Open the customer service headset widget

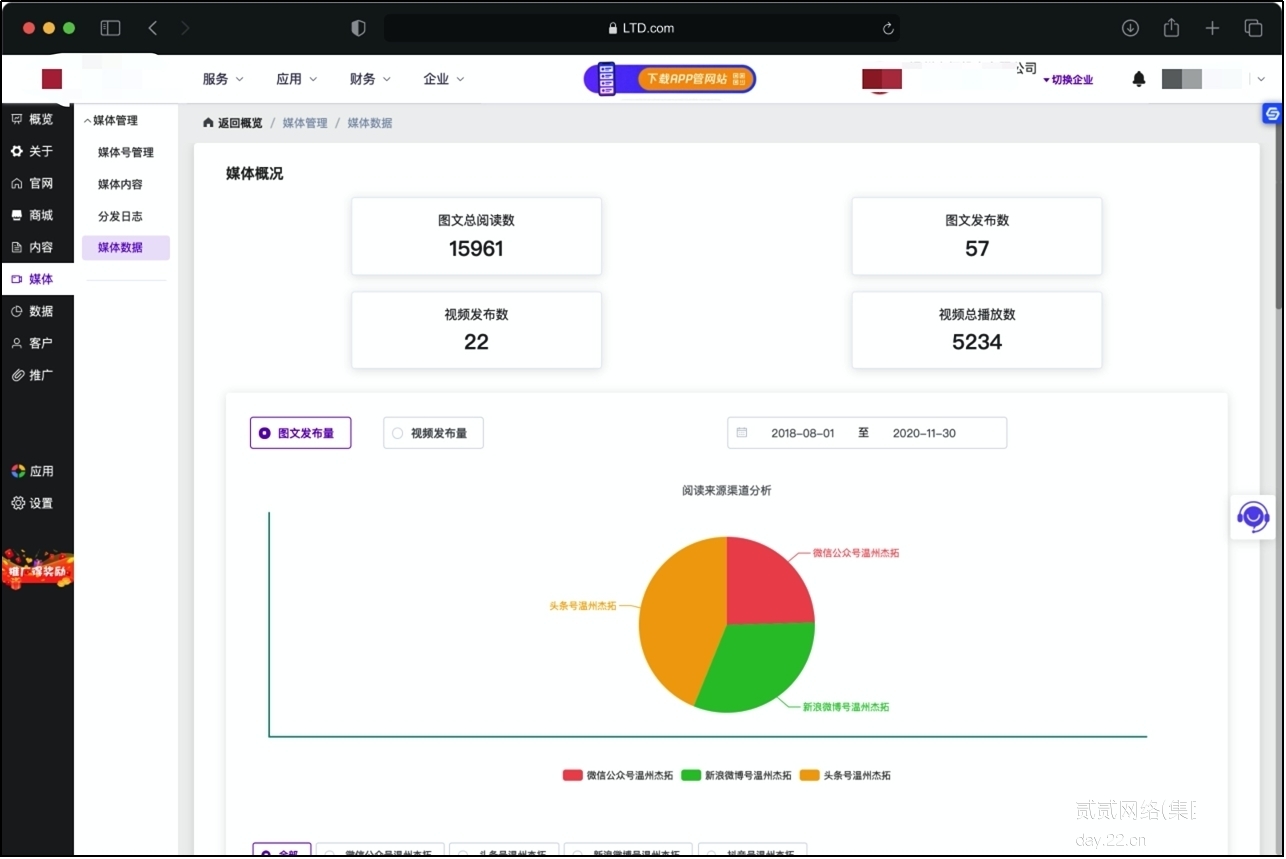pos(1252,517)
